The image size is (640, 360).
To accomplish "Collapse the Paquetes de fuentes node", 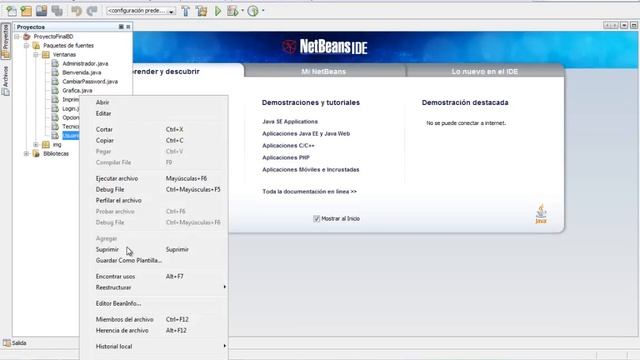I will tap(27, 45).
